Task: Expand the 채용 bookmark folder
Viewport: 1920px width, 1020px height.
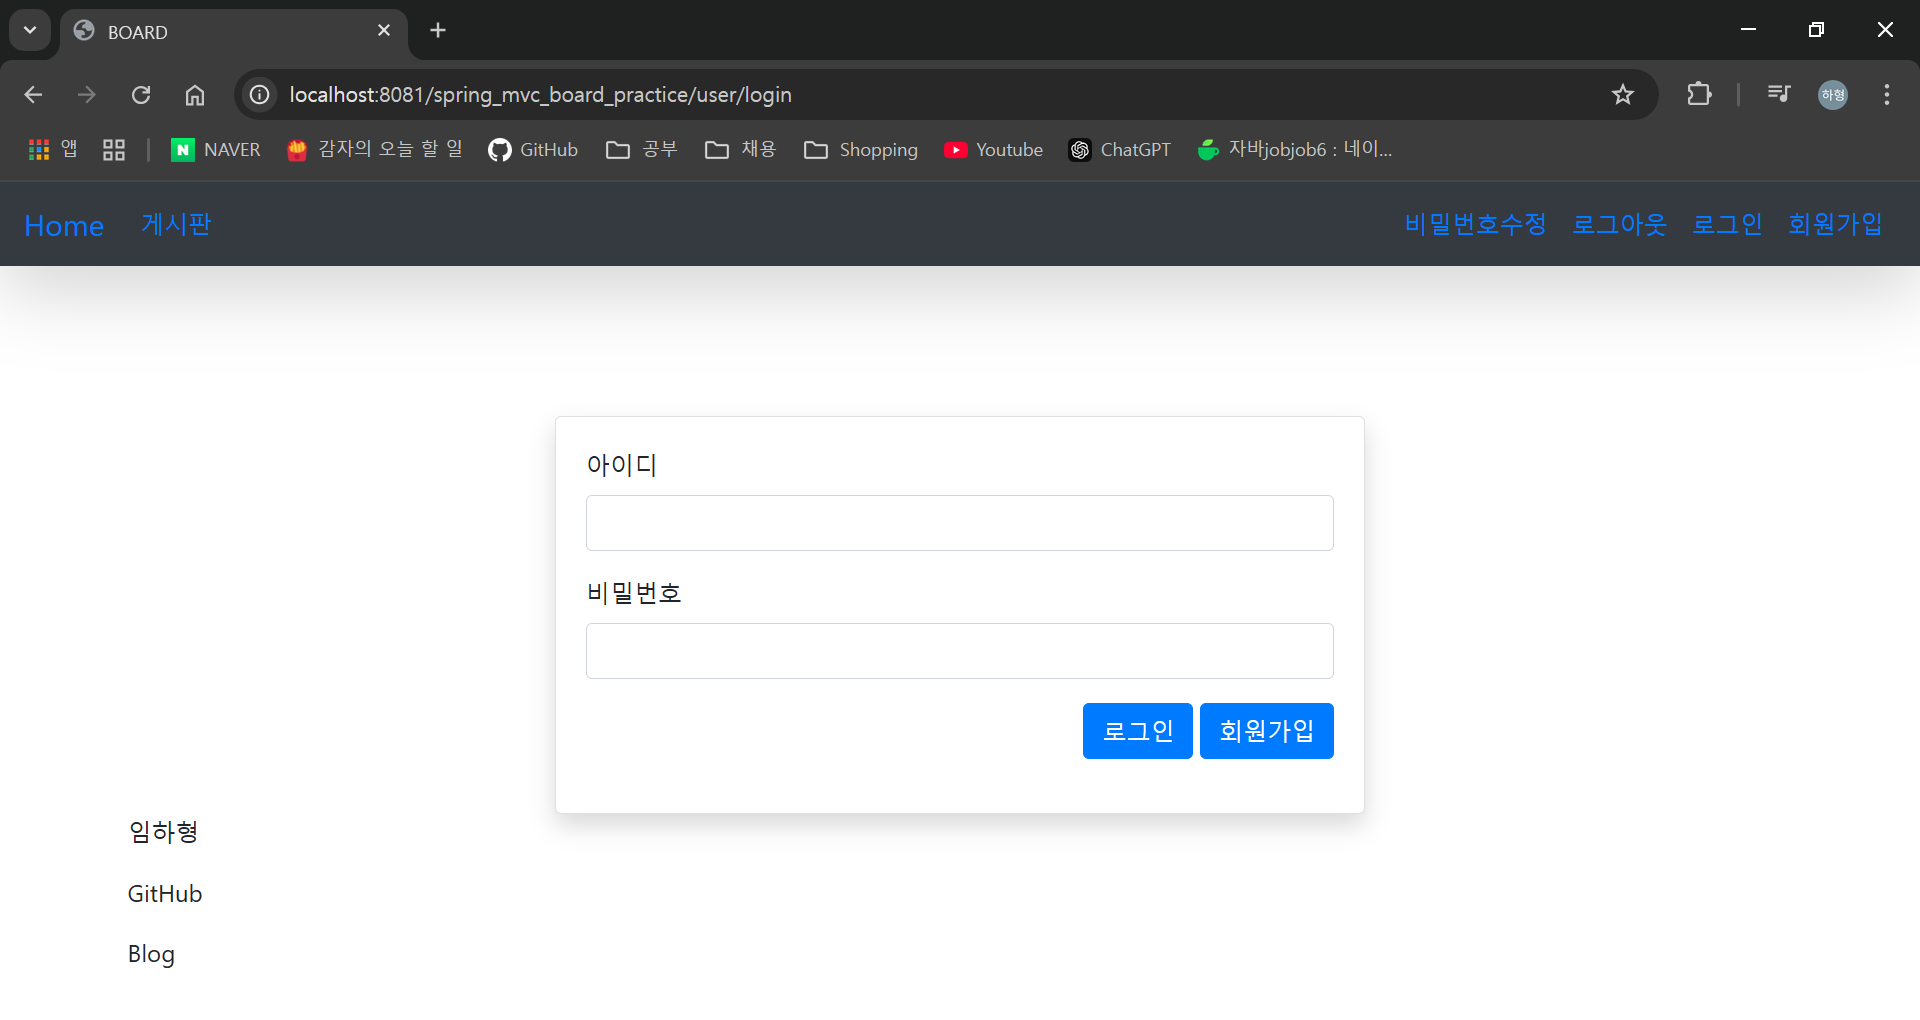Action: coord(741,150)
